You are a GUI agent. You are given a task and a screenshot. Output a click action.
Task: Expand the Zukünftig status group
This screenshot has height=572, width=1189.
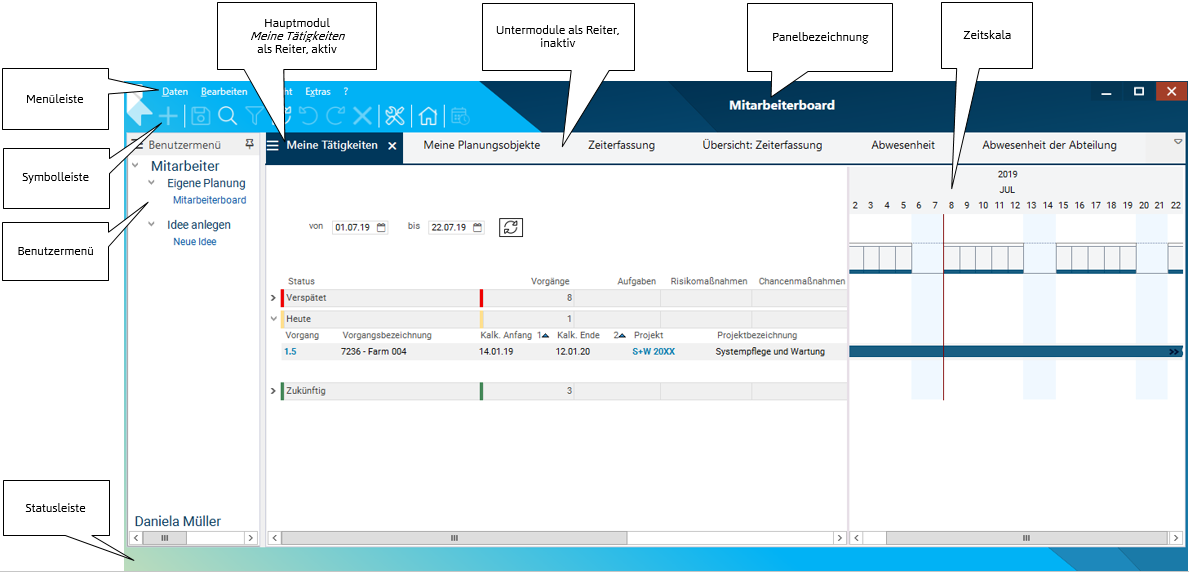273,391
